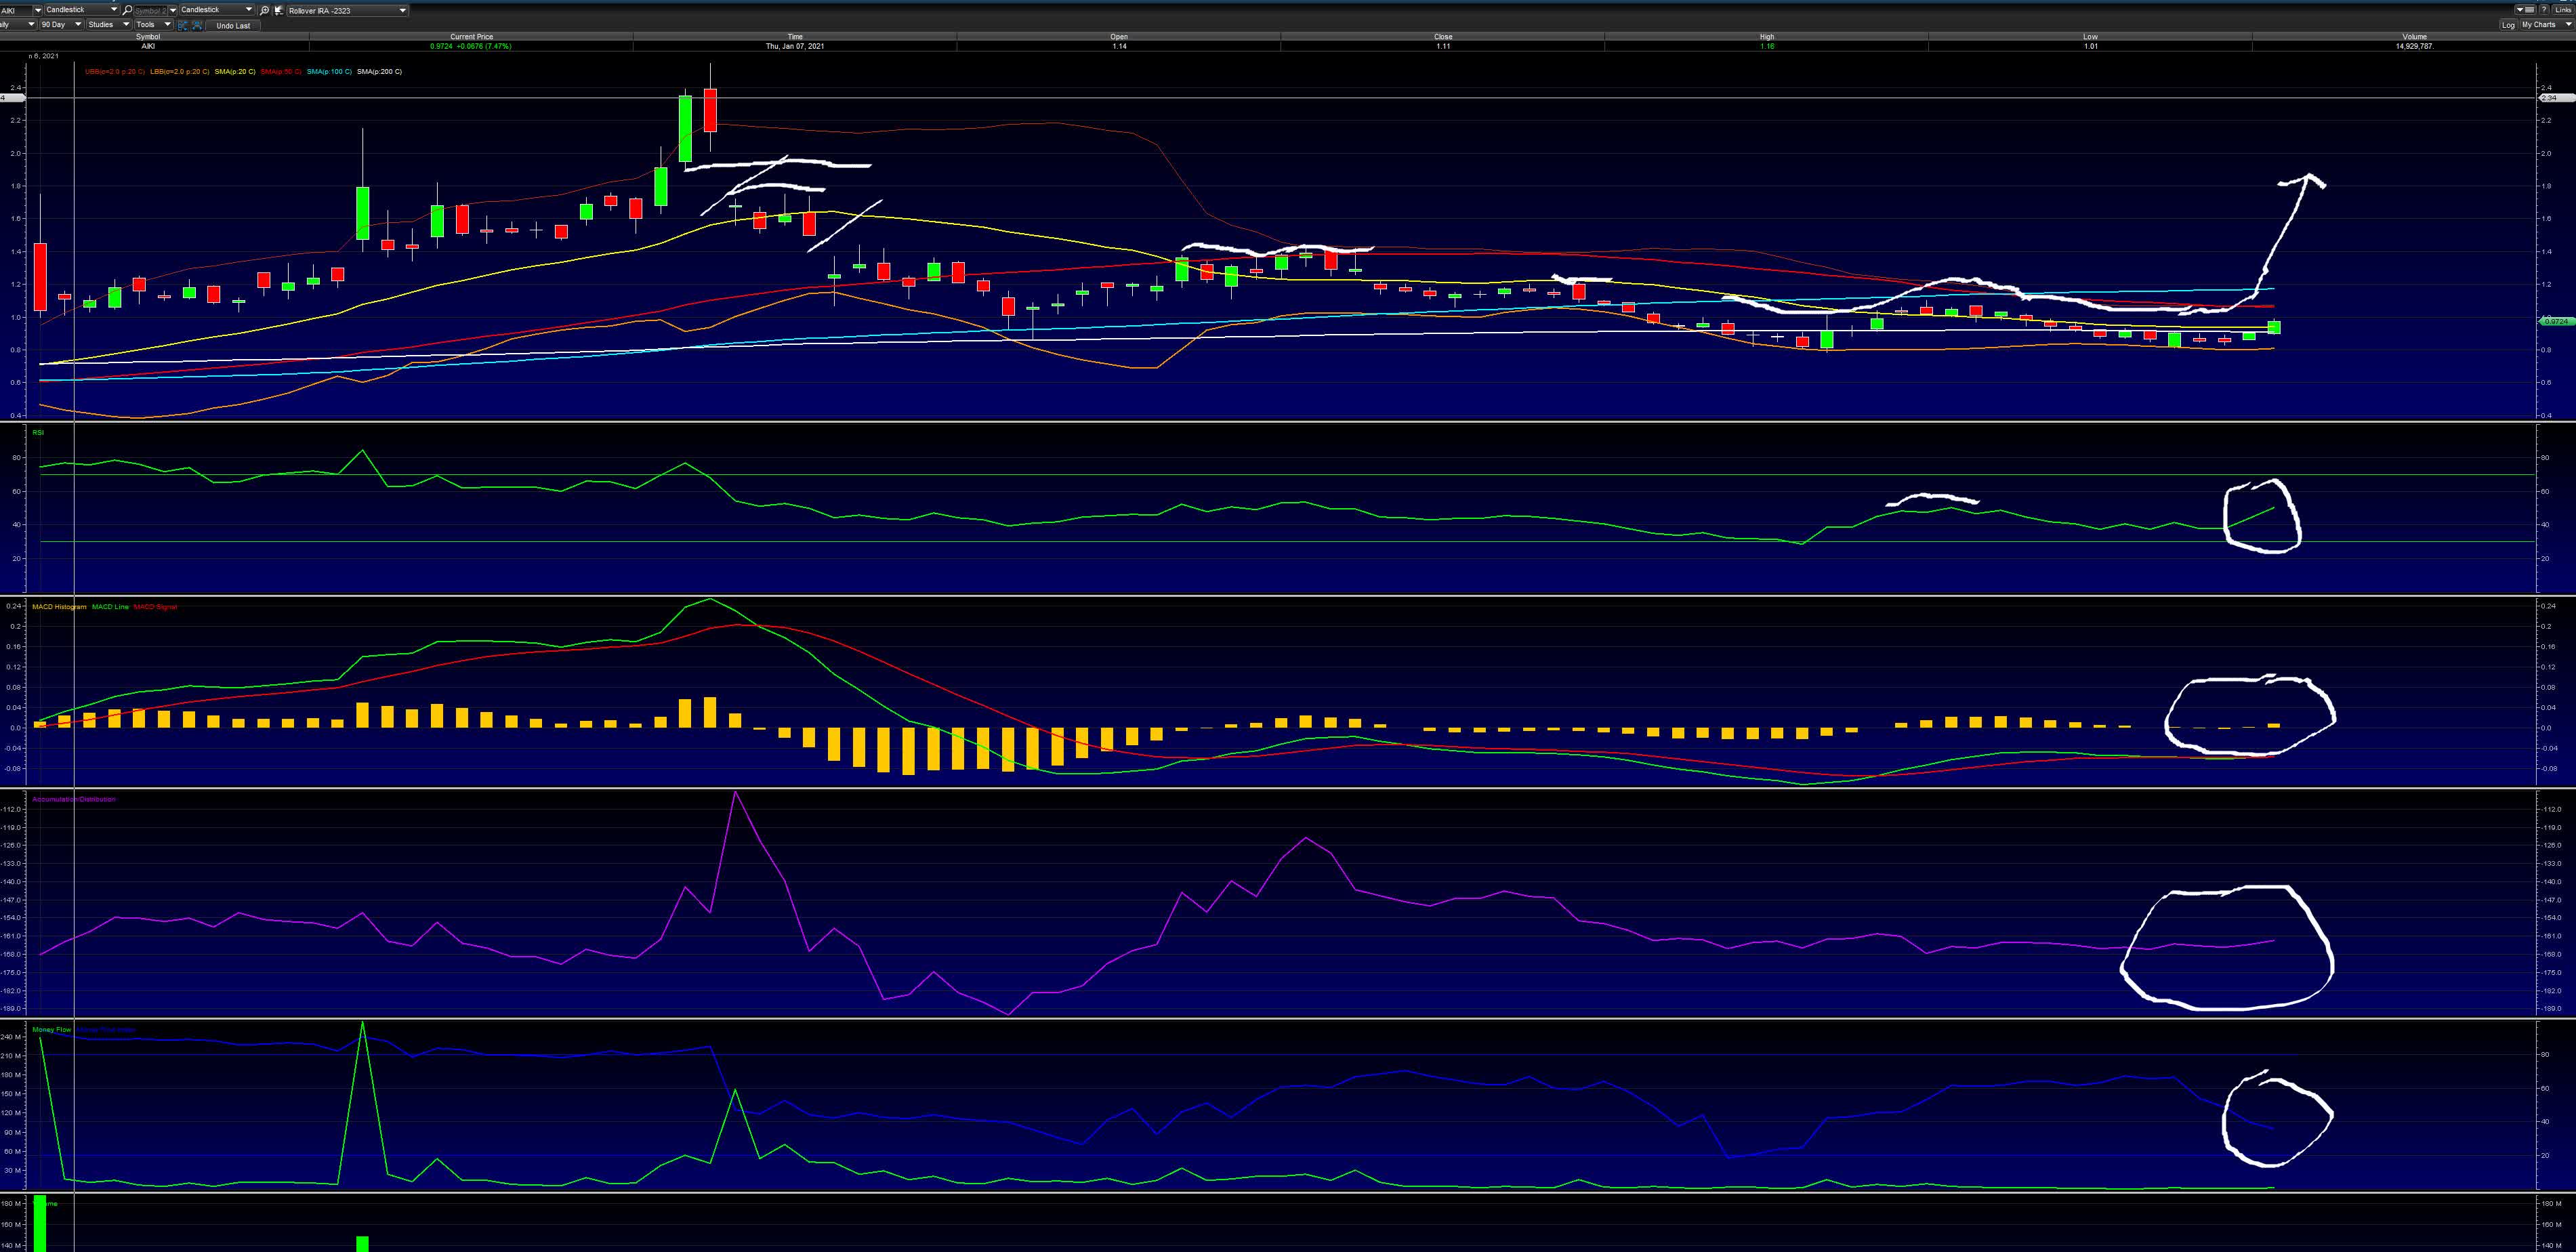Click the Accumulation/Distribution study label

pyautogui.click(x=74, y=799)
